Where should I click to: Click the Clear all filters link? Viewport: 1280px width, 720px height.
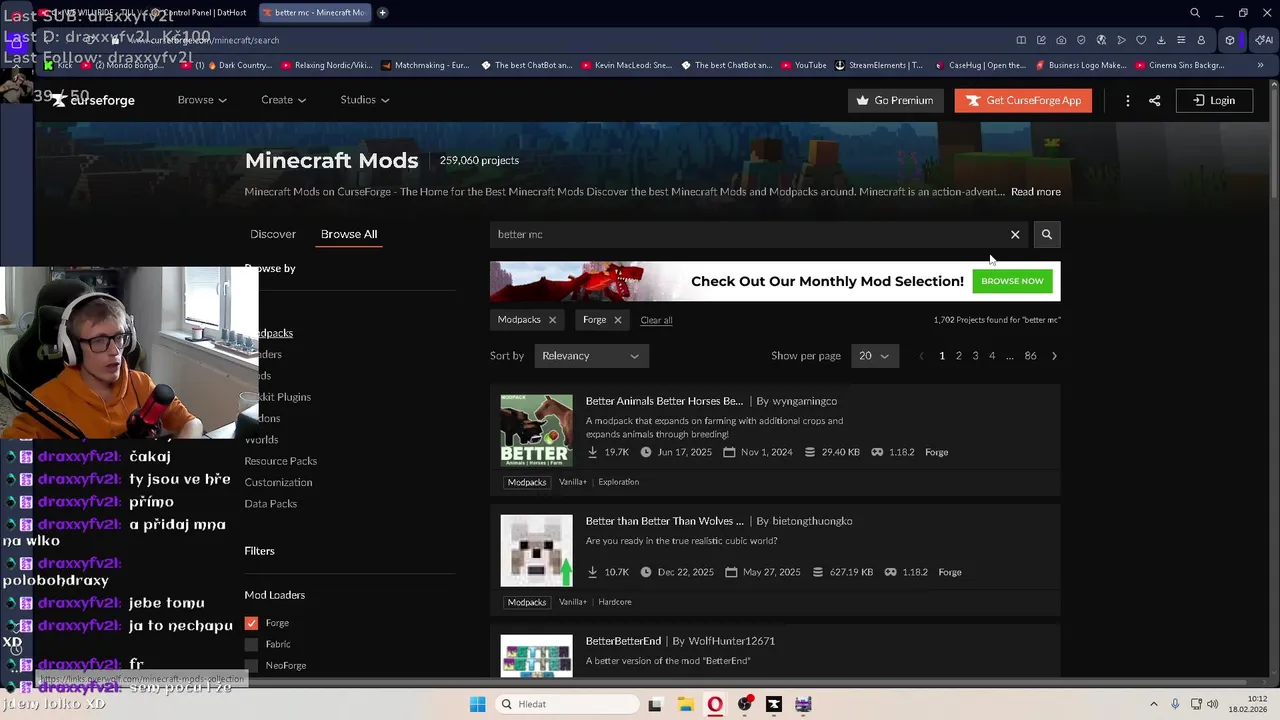tap(656, 320)
